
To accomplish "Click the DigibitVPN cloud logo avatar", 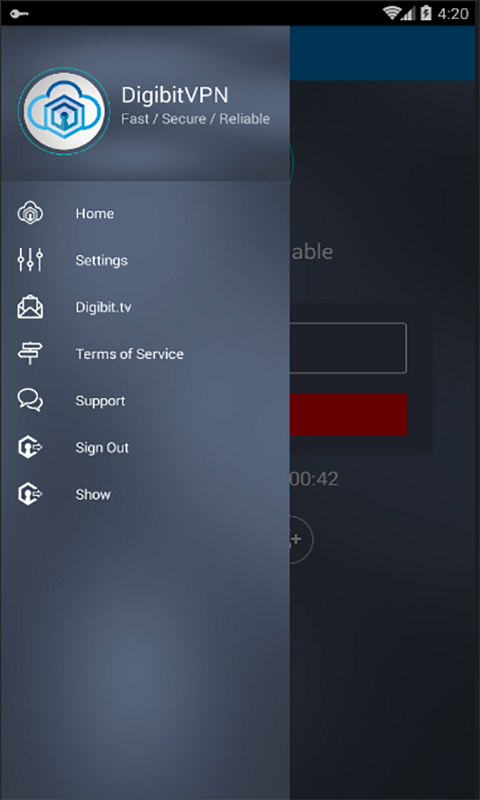I will tap(64, 111).
